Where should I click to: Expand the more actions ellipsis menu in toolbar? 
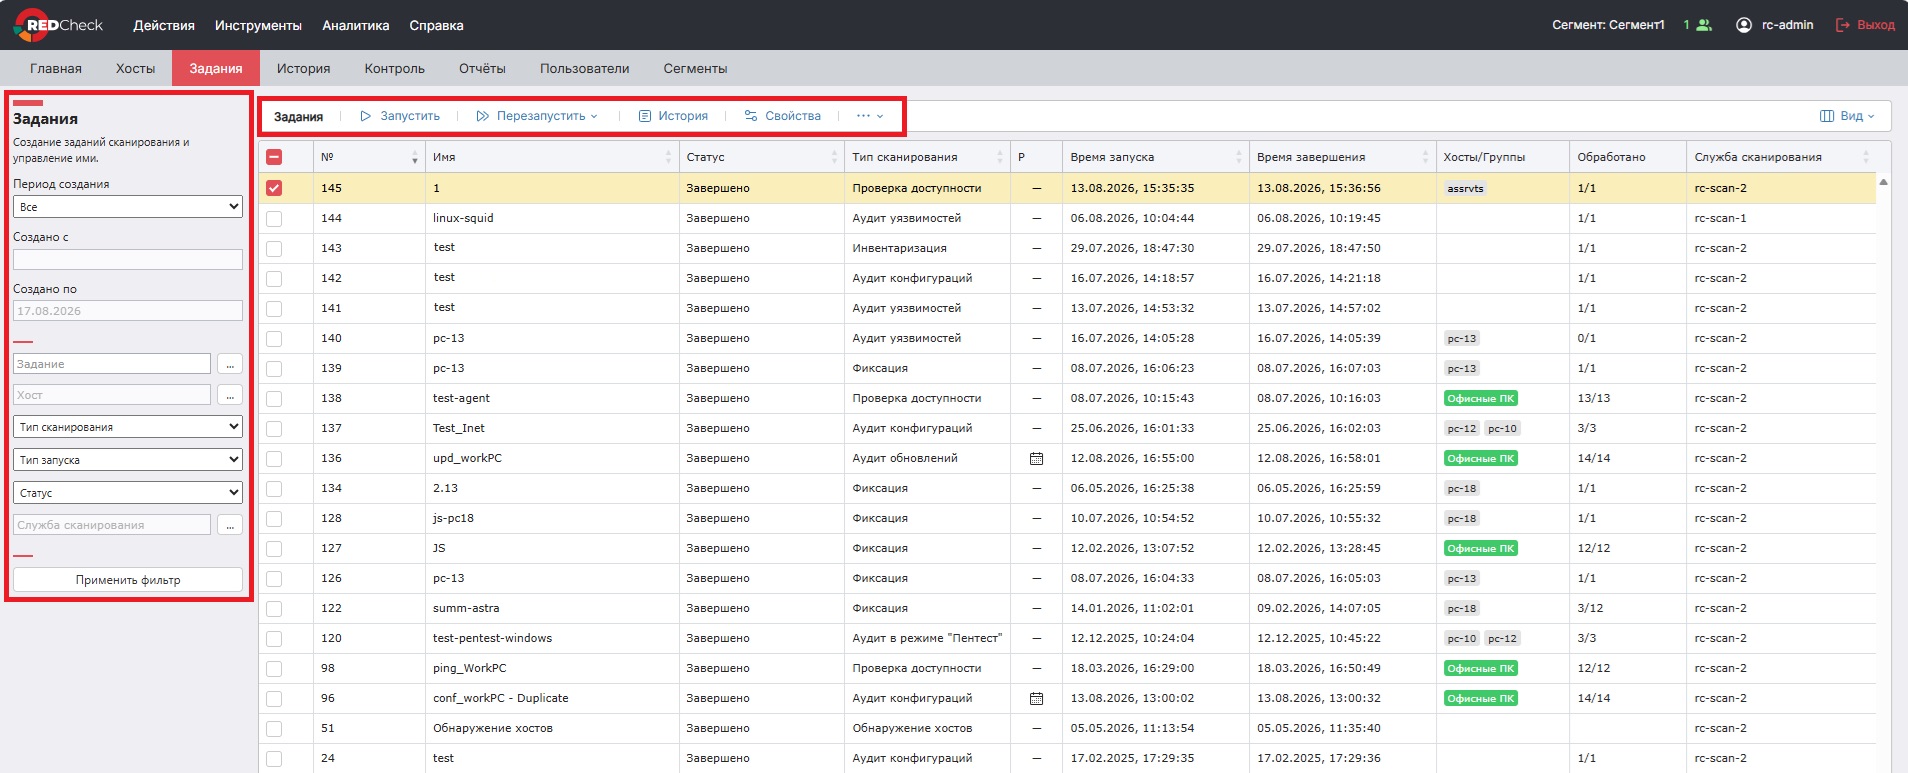click(870, 116)
